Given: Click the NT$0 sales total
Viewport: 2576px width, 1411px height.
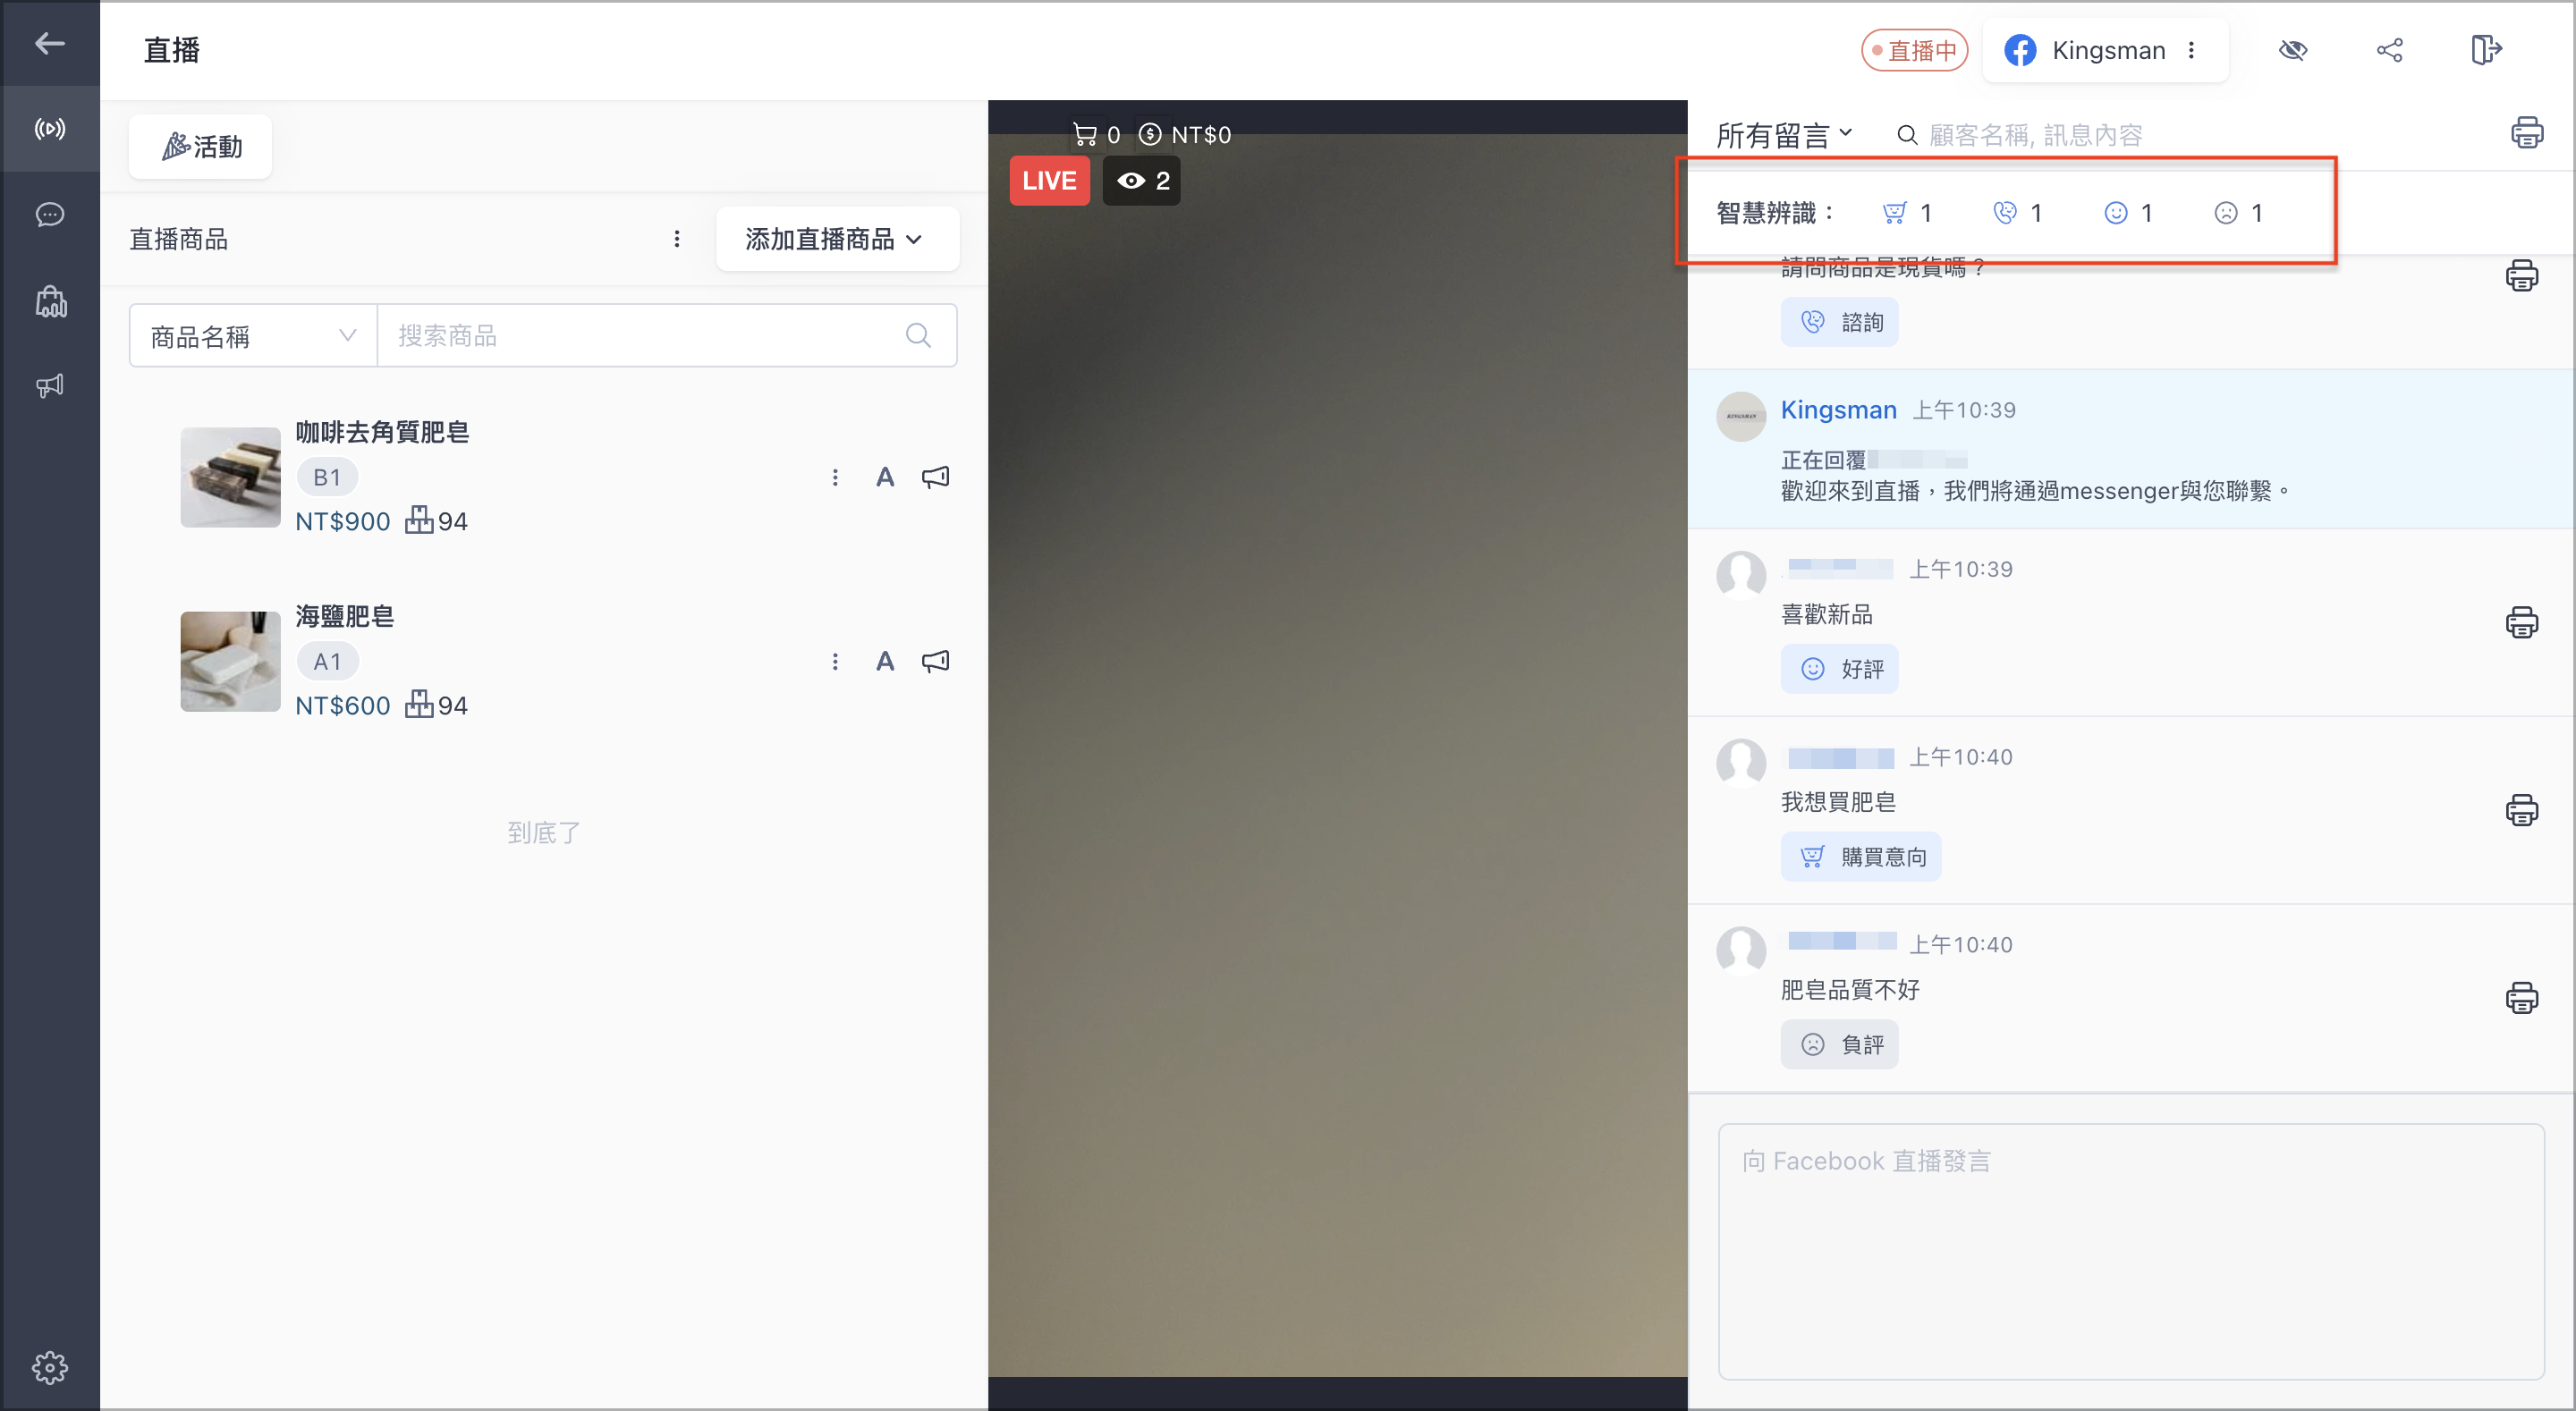Looking at the screenshot, I should (x=1185, y=135).
